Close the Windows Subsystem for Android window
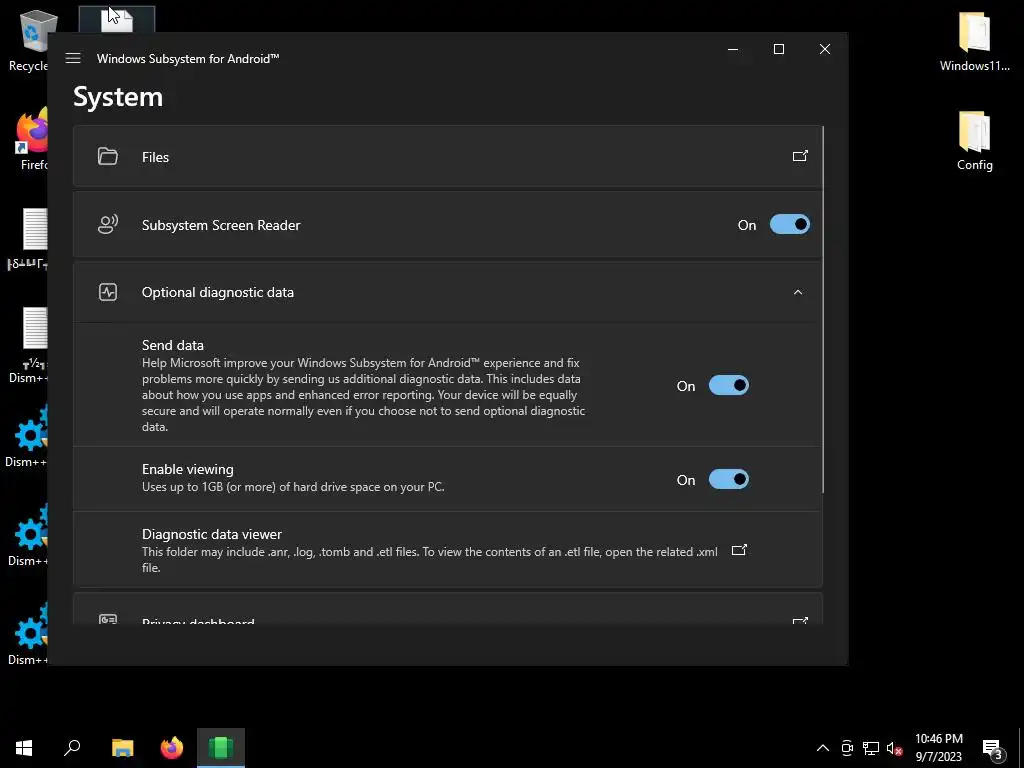1024x768 pixels. coord(825,49)
